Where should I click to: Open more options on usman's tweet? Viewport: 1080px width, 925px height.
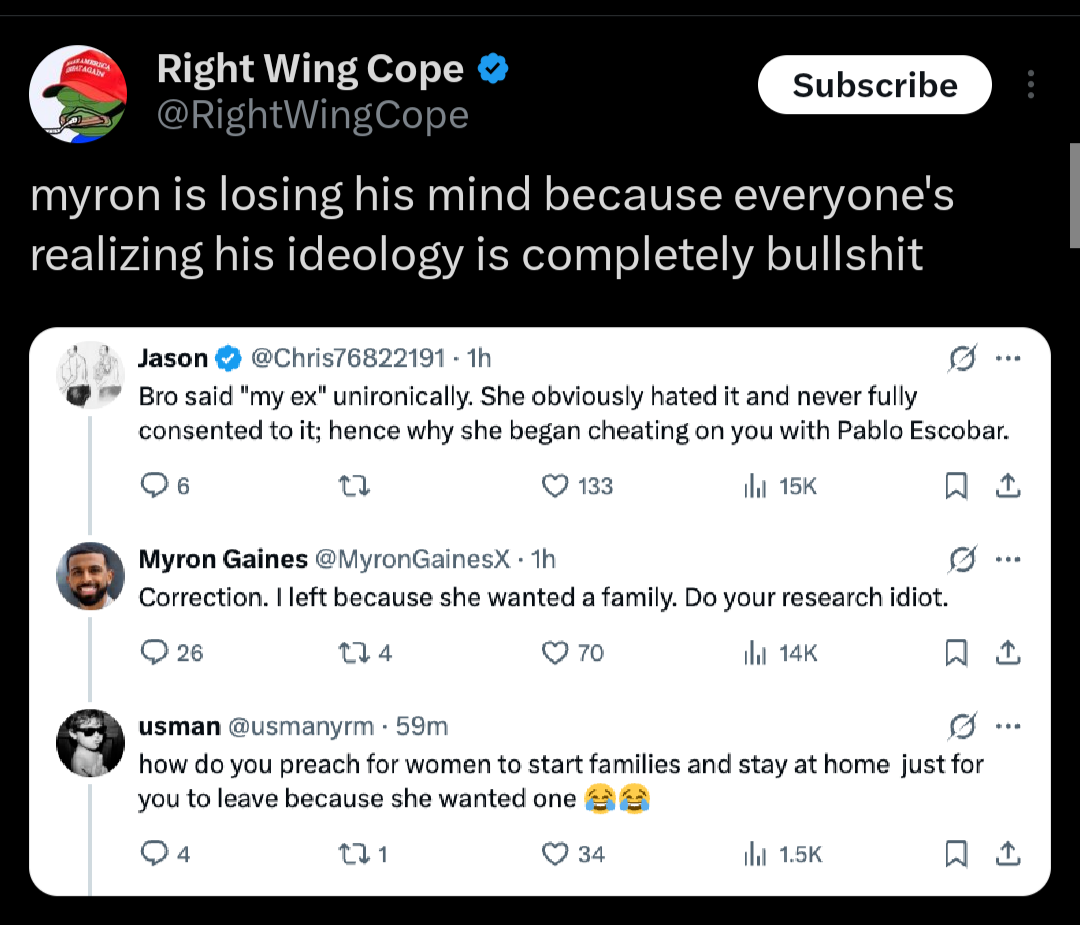click(1011, 725)
